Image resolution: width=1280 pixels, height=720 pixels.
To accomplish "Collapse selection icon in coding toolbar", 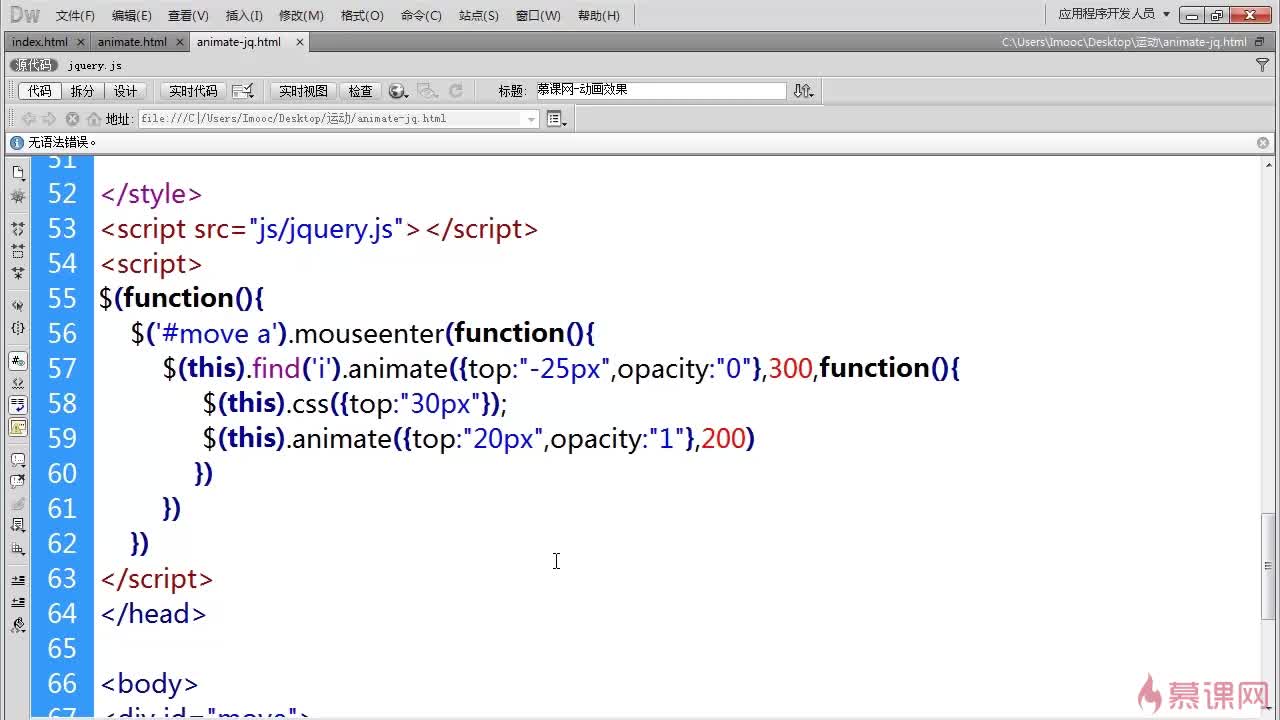I will (18, 250).
